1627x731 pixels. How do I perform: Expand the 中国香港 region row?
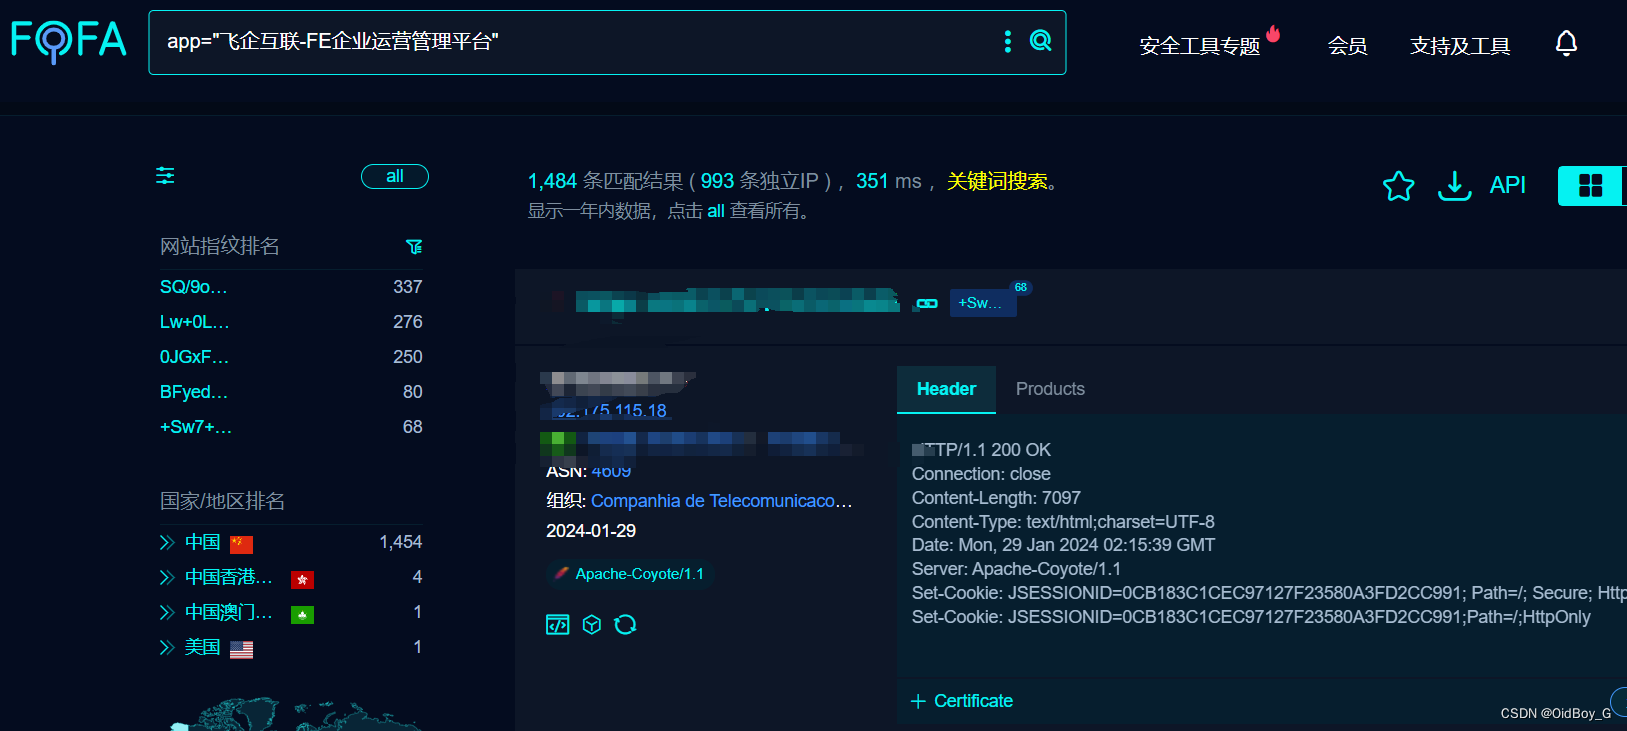pyautogui.click(x=167, y=577)
